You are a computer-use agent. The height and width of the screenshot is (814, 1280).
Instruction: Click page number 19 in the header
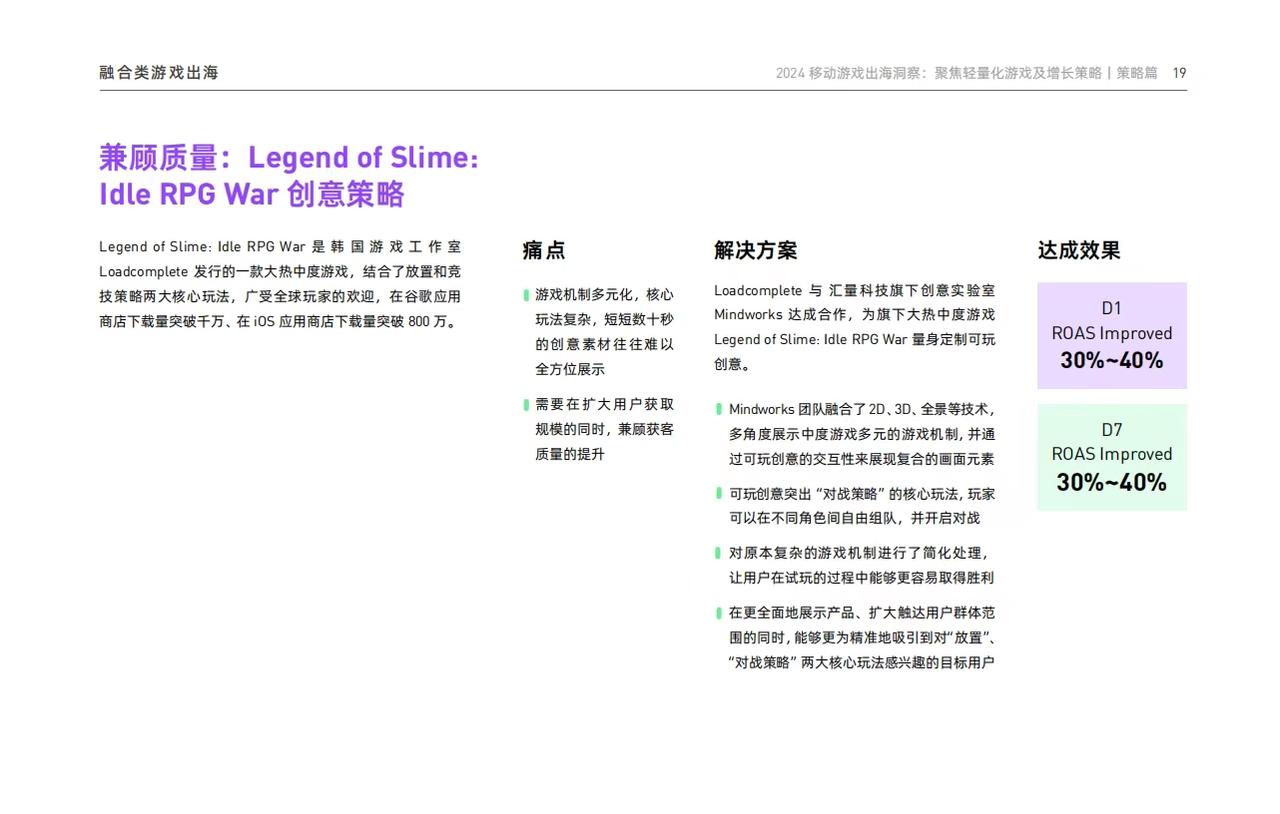[1179, 73]
